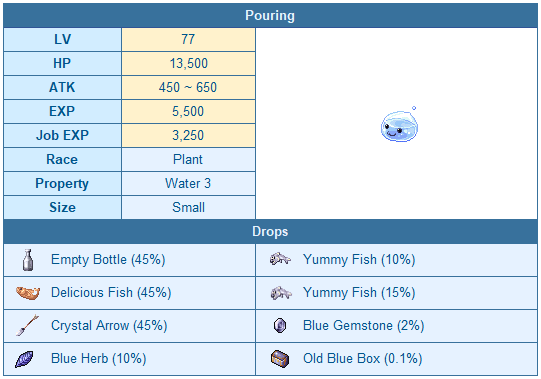Click the HP value 13,500 cell
The width and height of the screenshot is (541, 379).
188,64
